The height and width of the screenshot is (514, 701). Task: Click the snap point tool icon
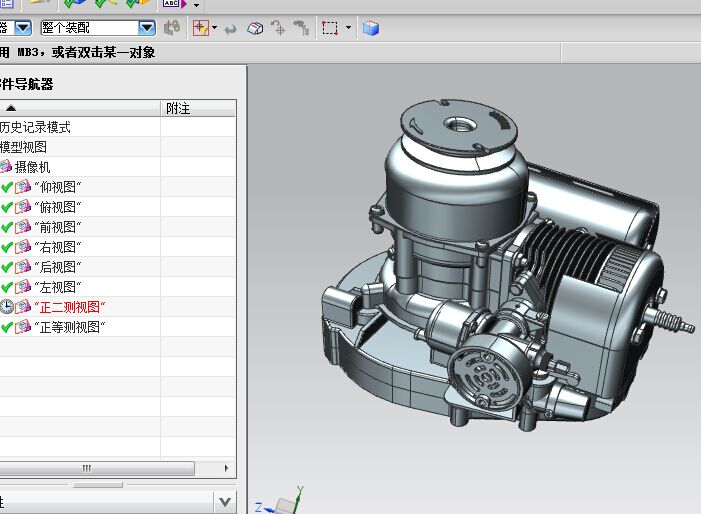point(201,29)
